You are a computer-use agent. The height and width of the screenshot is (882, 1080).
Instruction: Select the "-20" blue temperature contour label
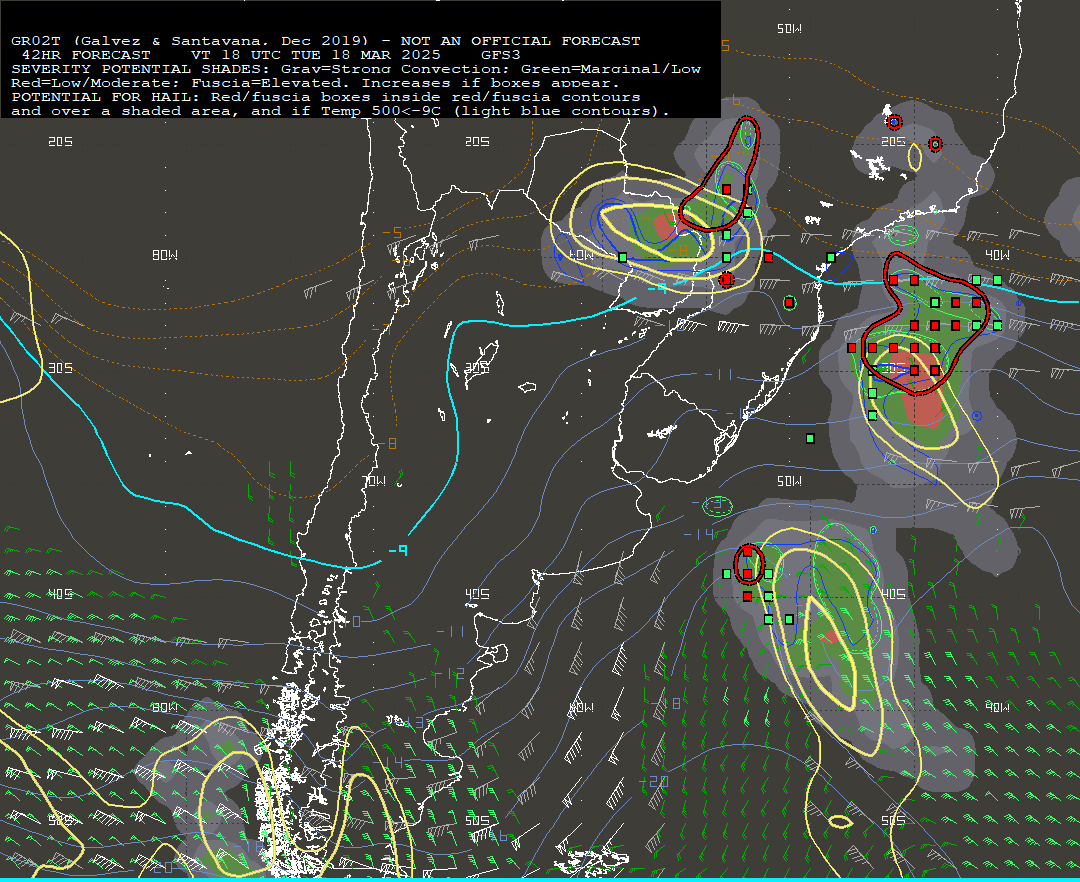(654, 781)
